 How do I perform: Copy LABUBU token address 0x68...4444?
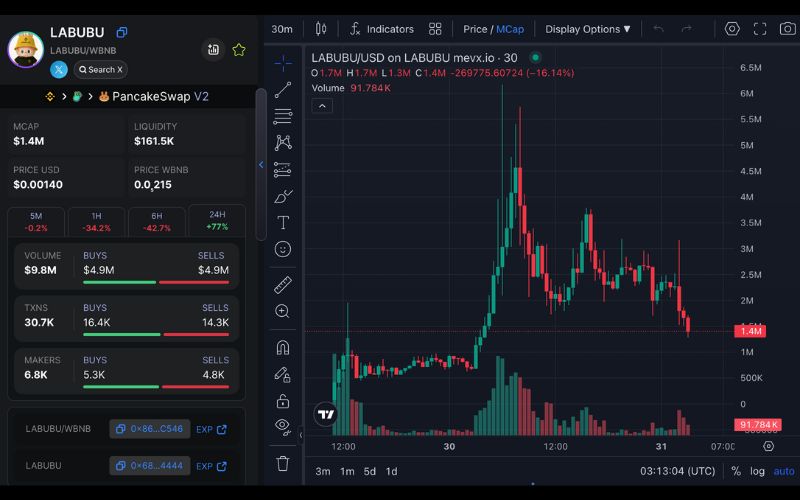pyautogui.click(x=149, y=466)
